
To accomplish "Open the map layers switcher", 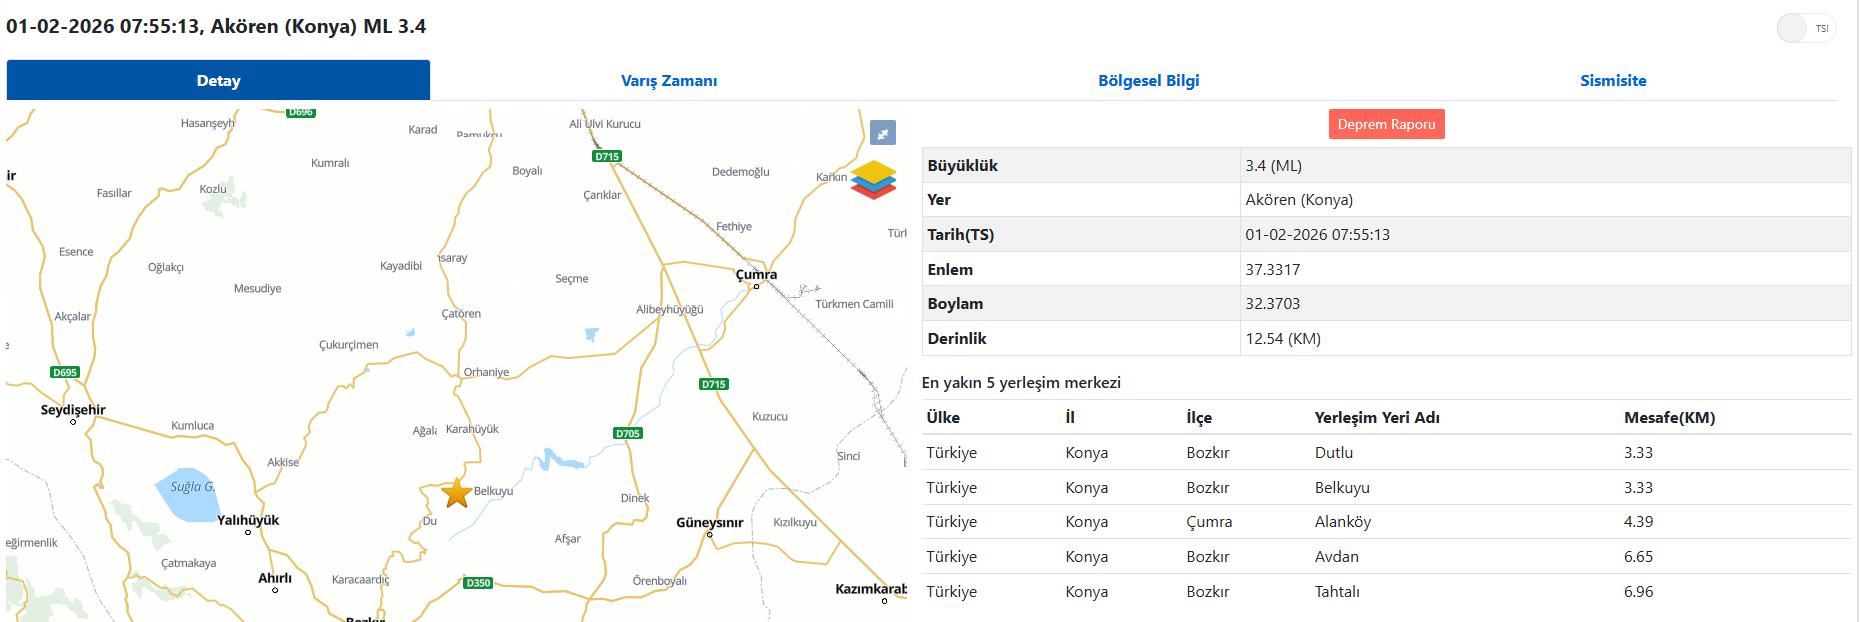I will (873, 180).
